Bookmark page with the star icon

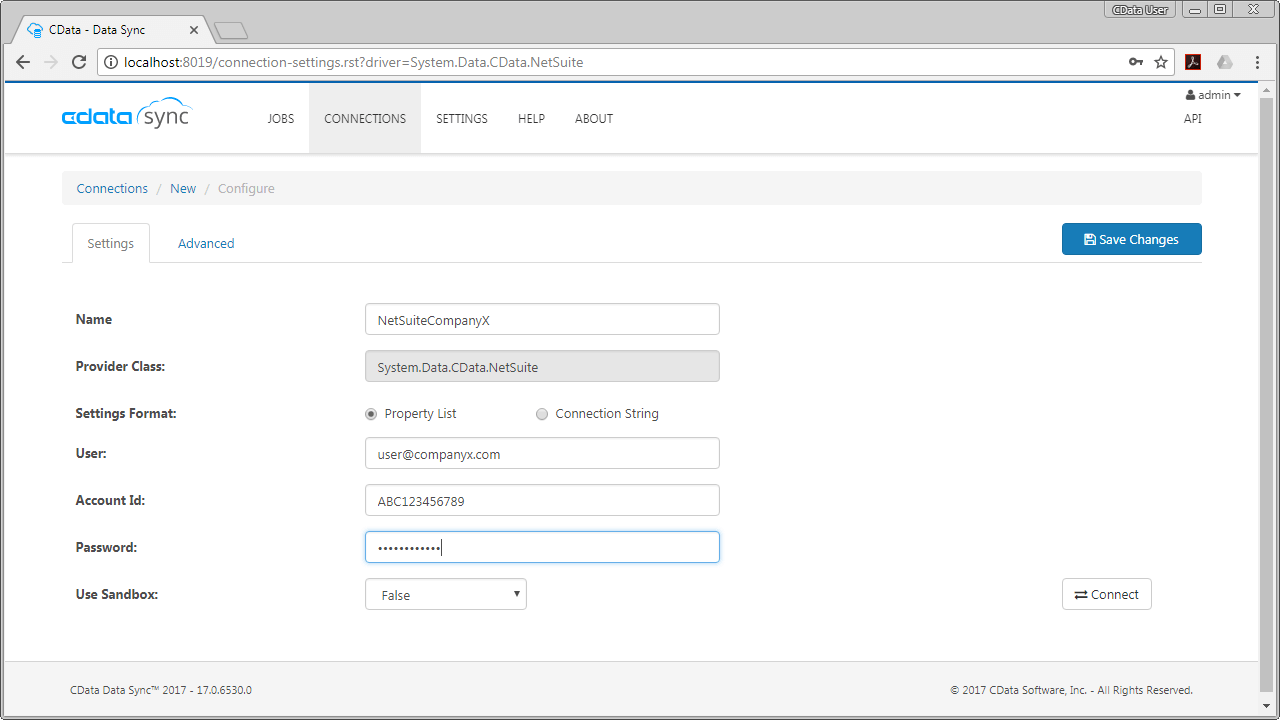tap(1161, 62)
